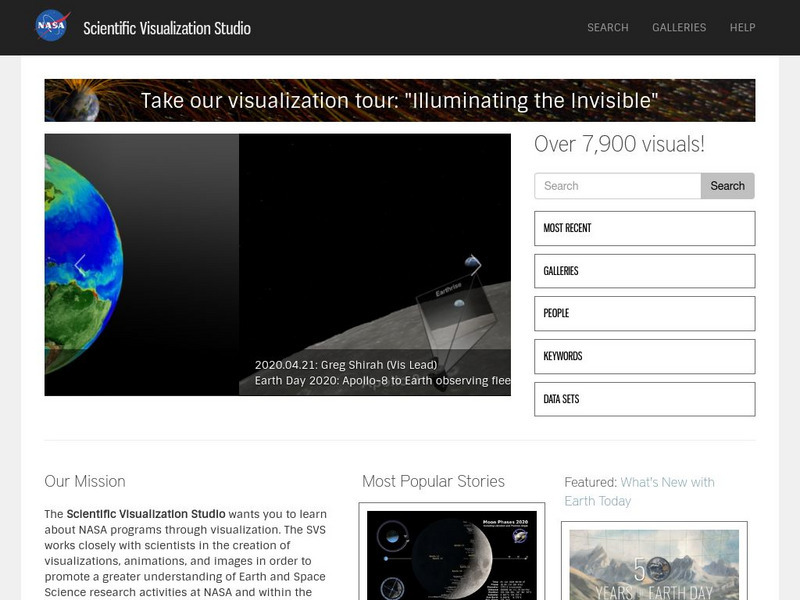Image resolution: width=800 pixels, height=600 pixels.
Task: Open the PEOPLE button
Action: 644,313
